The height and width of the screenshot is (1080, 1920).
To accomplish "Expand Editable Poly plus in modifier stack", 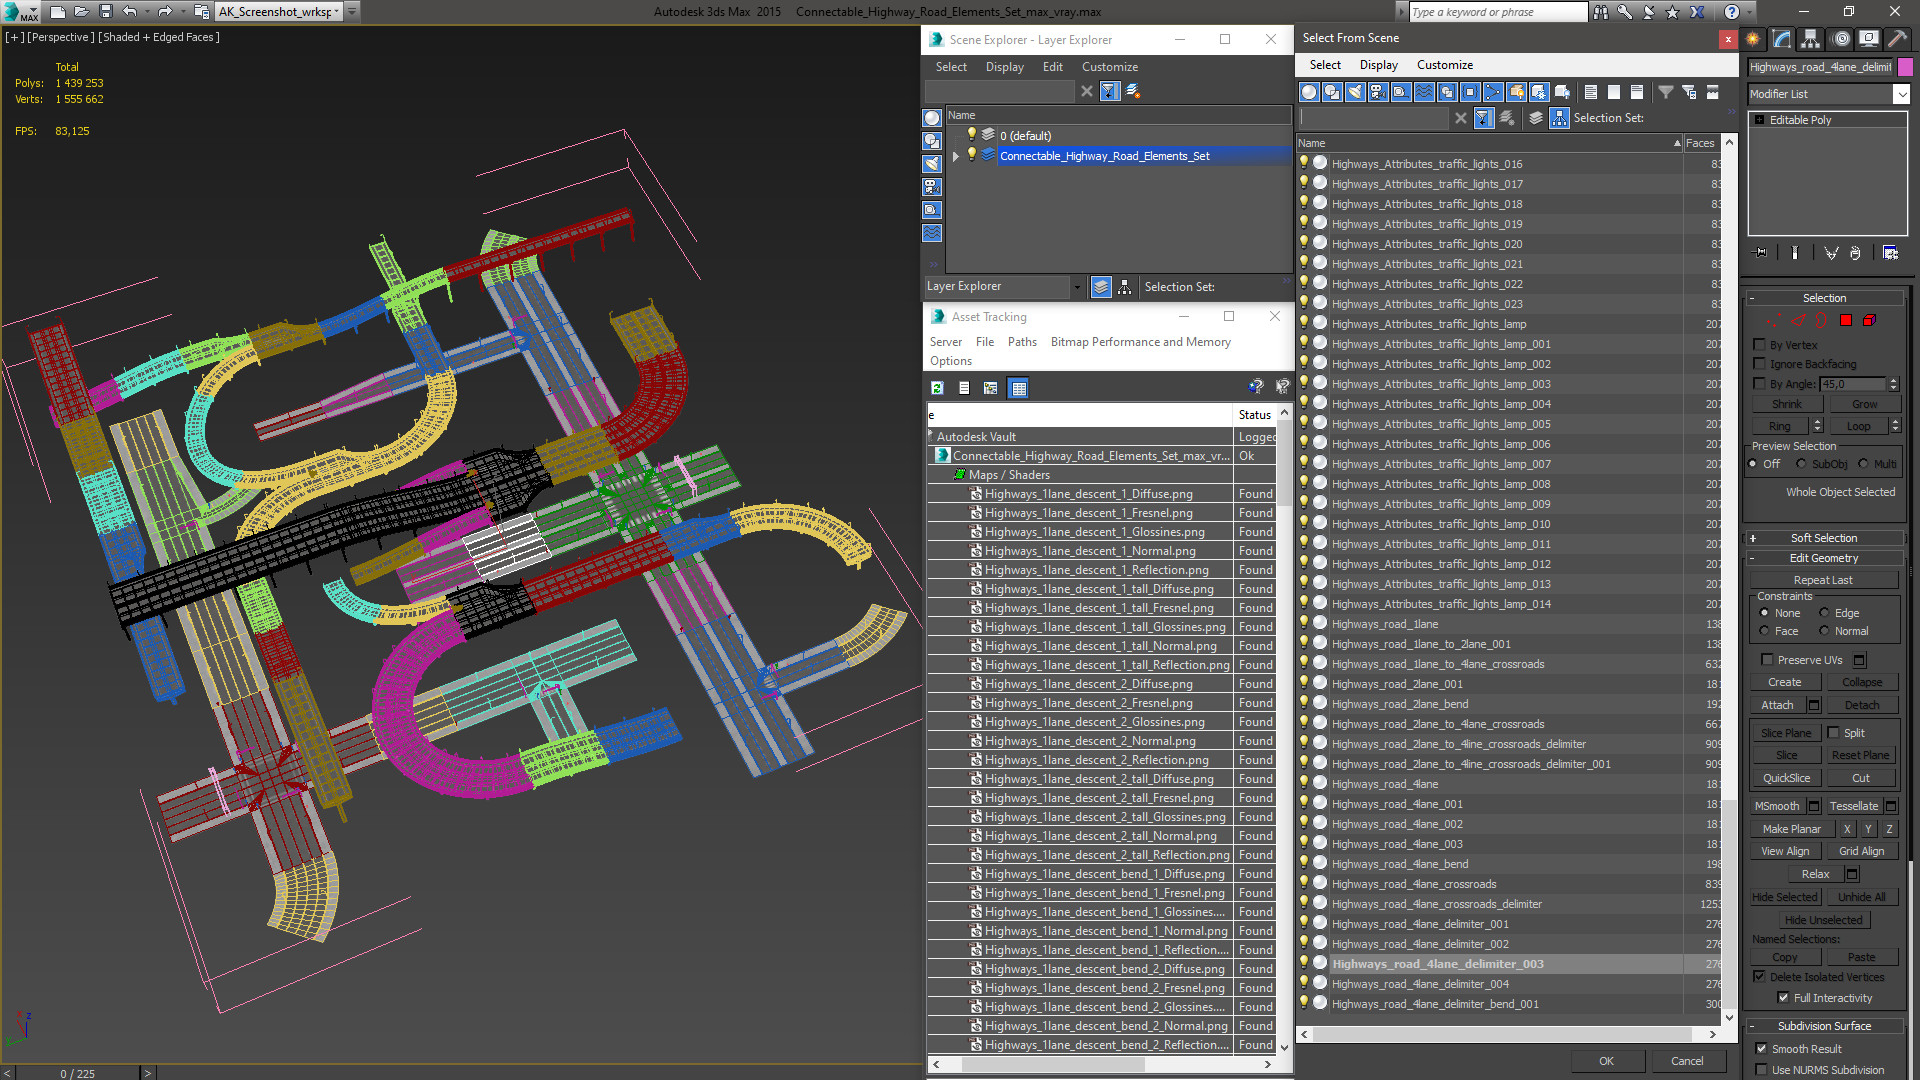I will tap(1760, 120).
